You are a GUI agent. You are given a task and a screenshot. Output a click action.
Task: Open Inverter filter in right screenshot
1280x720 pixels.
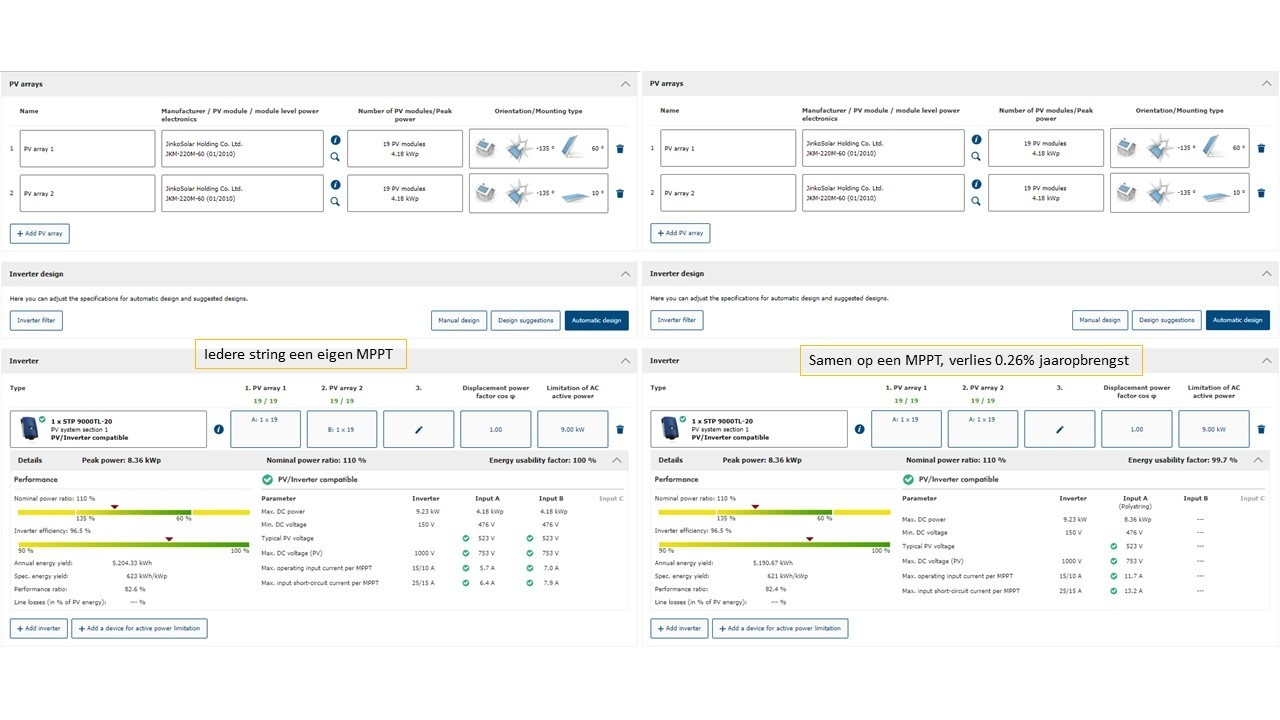[x=677, y=320]
